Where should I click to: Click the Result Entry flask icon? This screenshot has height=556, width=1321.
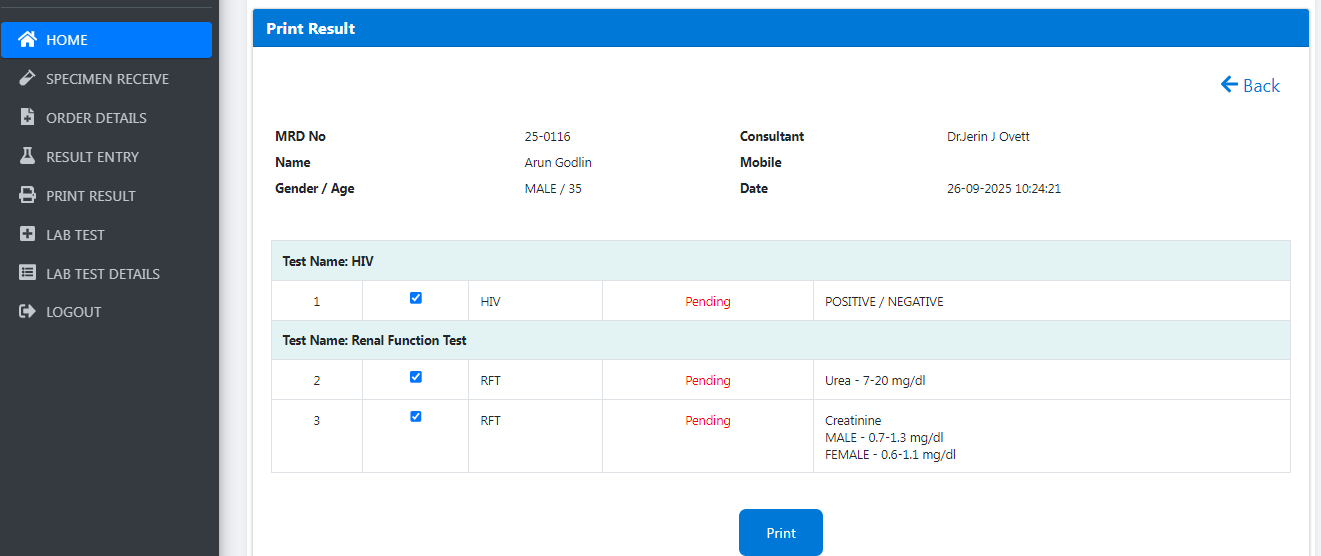click(28, 157)
